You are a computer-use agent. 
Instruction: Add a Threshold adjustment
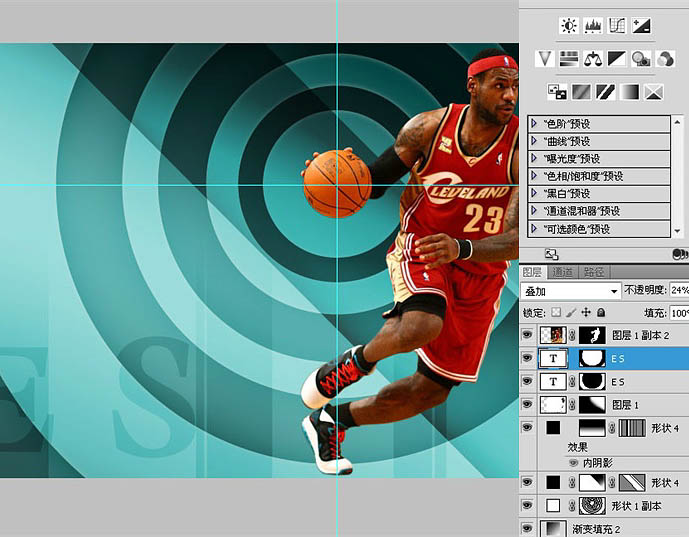tap(605, 92)
